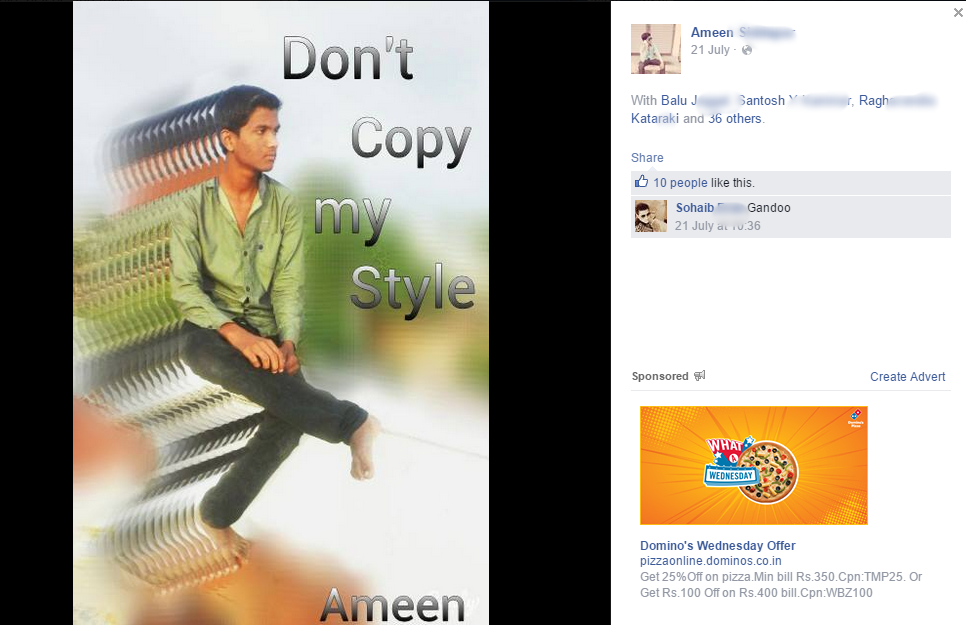
Task: View the 10 people who like this
Action: click(x=680, y=182)
